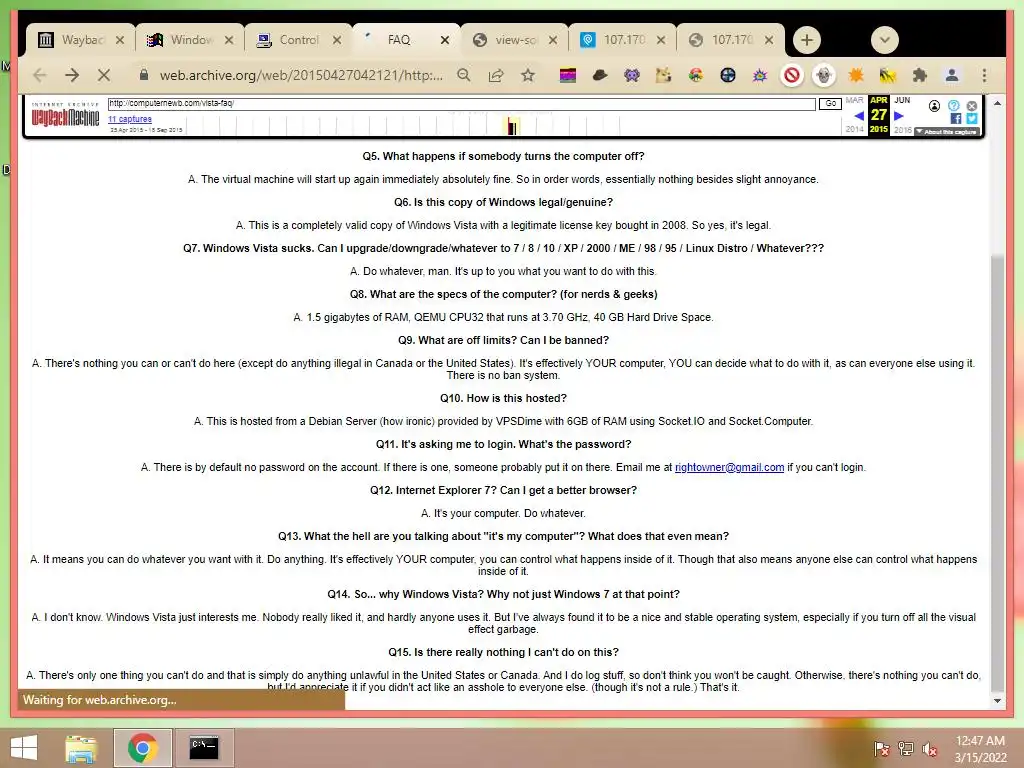Click the Q10 How is this hosted heading

504,398
